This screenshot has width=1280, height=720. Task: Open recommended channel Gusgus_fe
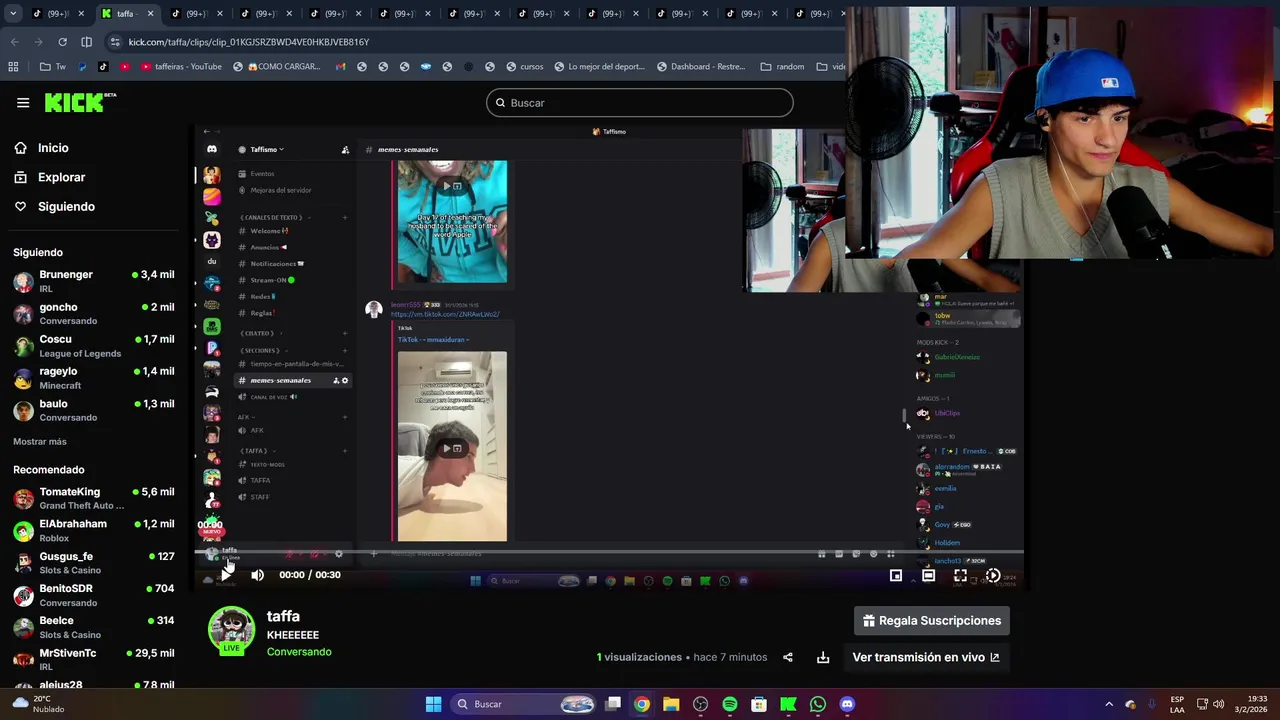click(x=94, y=563)
